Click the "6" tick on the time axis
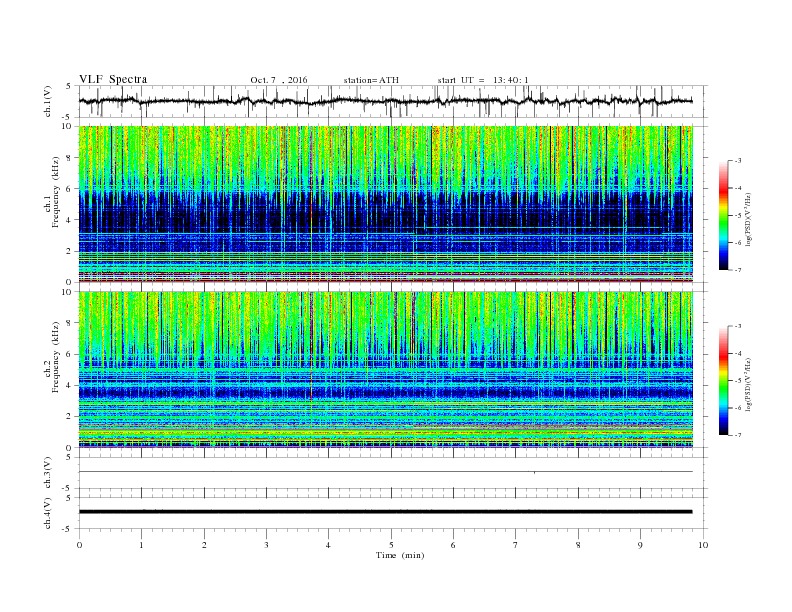 click(453, 545)
